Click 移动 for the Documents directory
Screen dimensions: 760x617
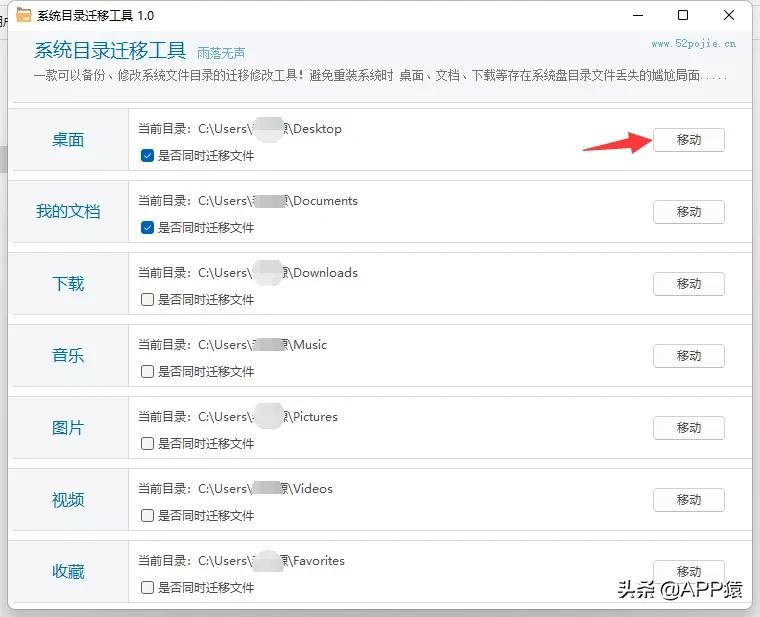point(688,212)
